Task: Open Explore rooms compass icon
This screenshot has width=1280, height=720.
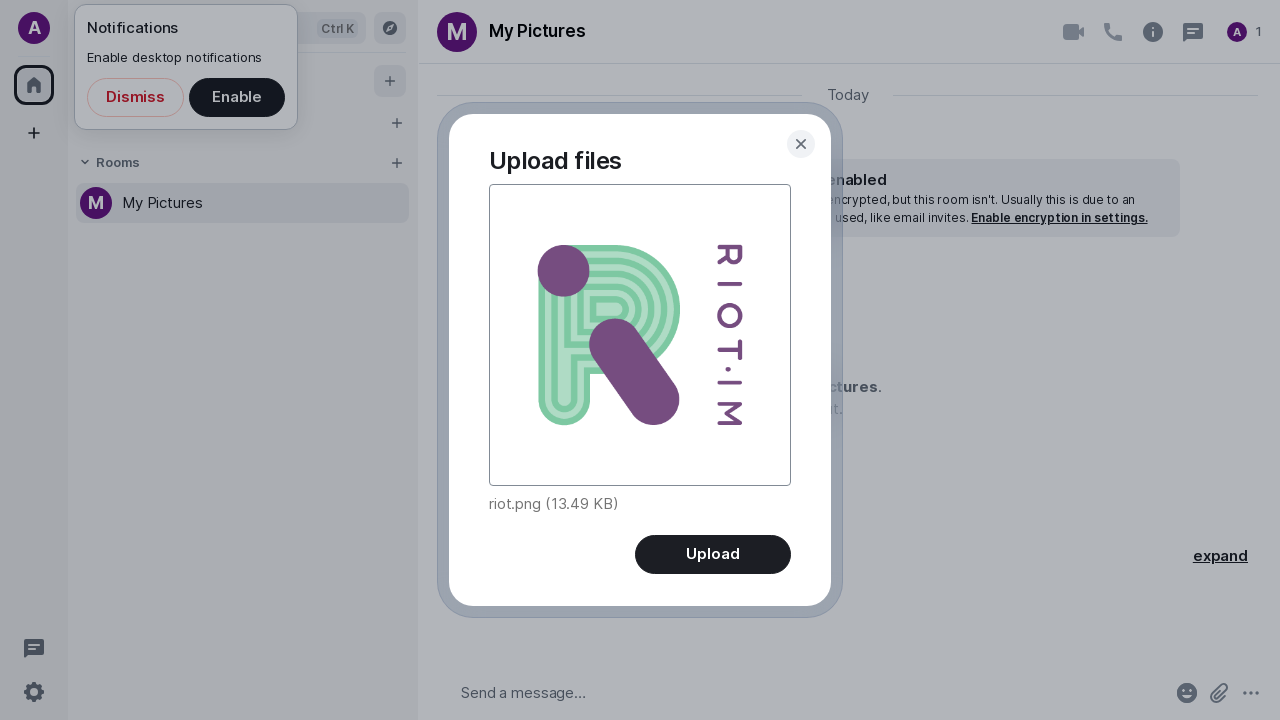Action: pos(390,28)
